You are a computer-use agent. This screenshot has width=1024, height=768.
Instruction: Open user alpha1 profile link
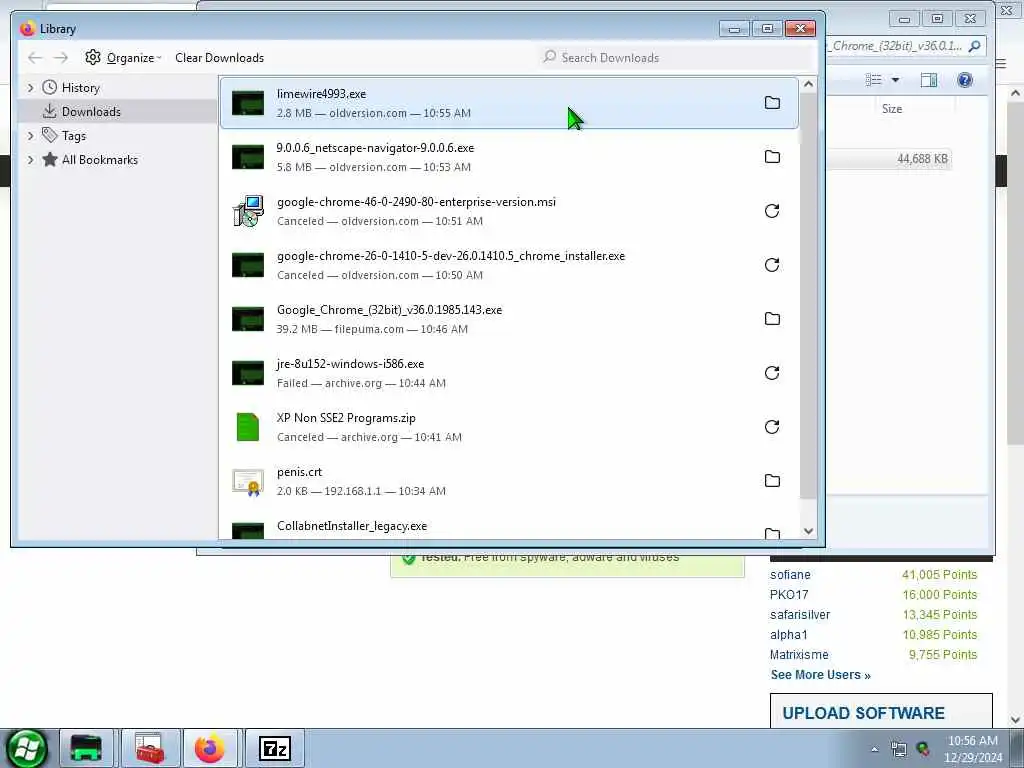(789, 635)
